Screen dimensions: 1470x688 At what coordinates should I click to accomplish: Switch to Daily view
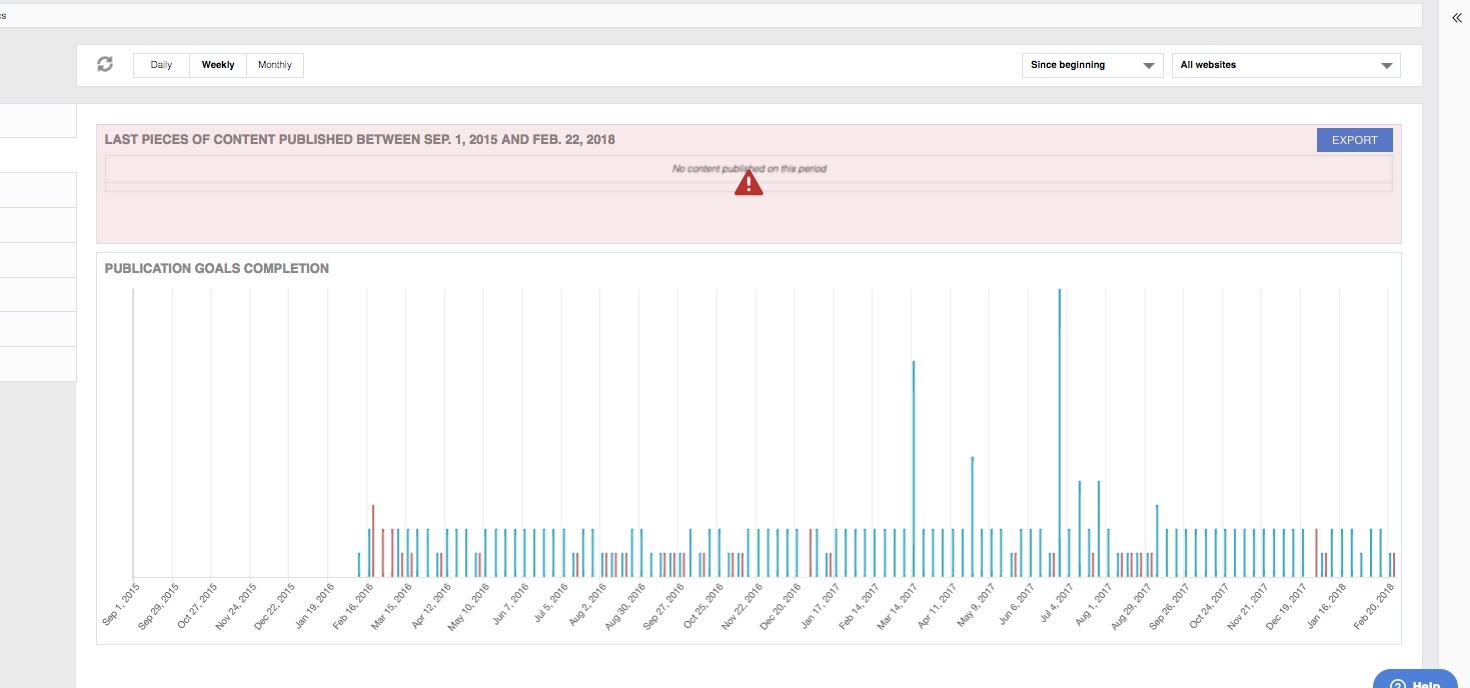[161, 65]
